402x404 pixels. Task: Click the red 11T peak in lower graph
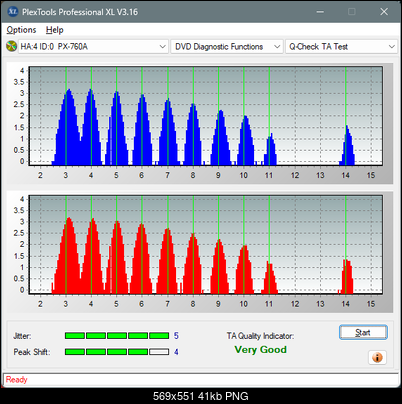(269, 277)
